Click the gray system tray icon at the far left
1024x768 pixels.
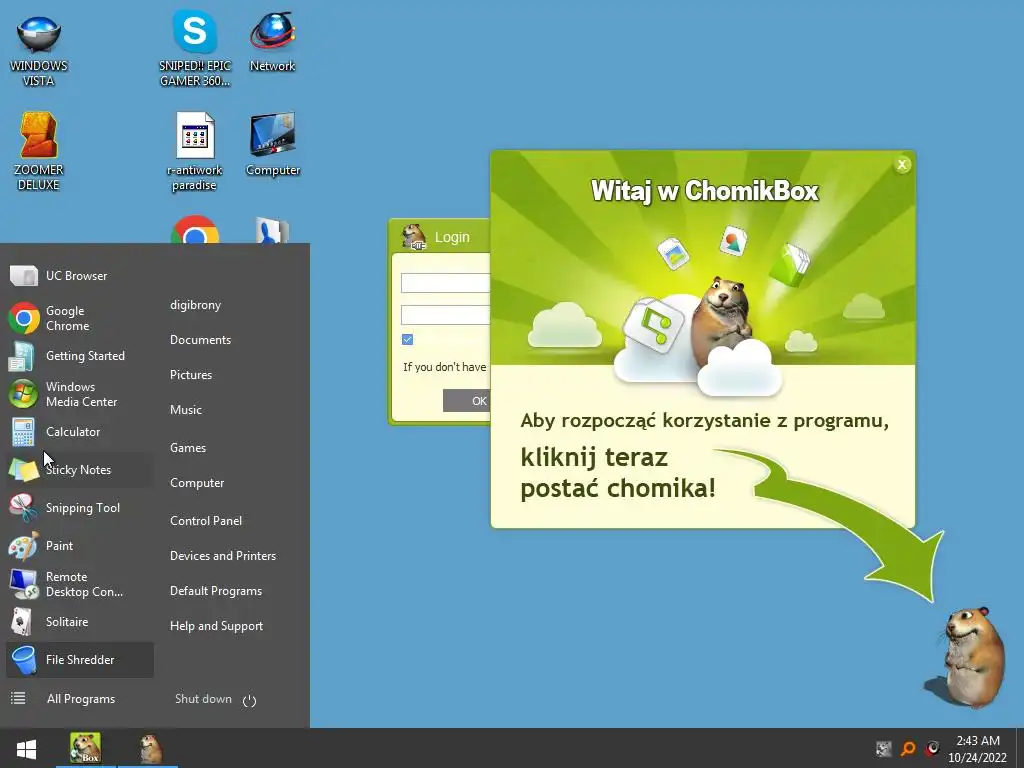click(884, 748)
